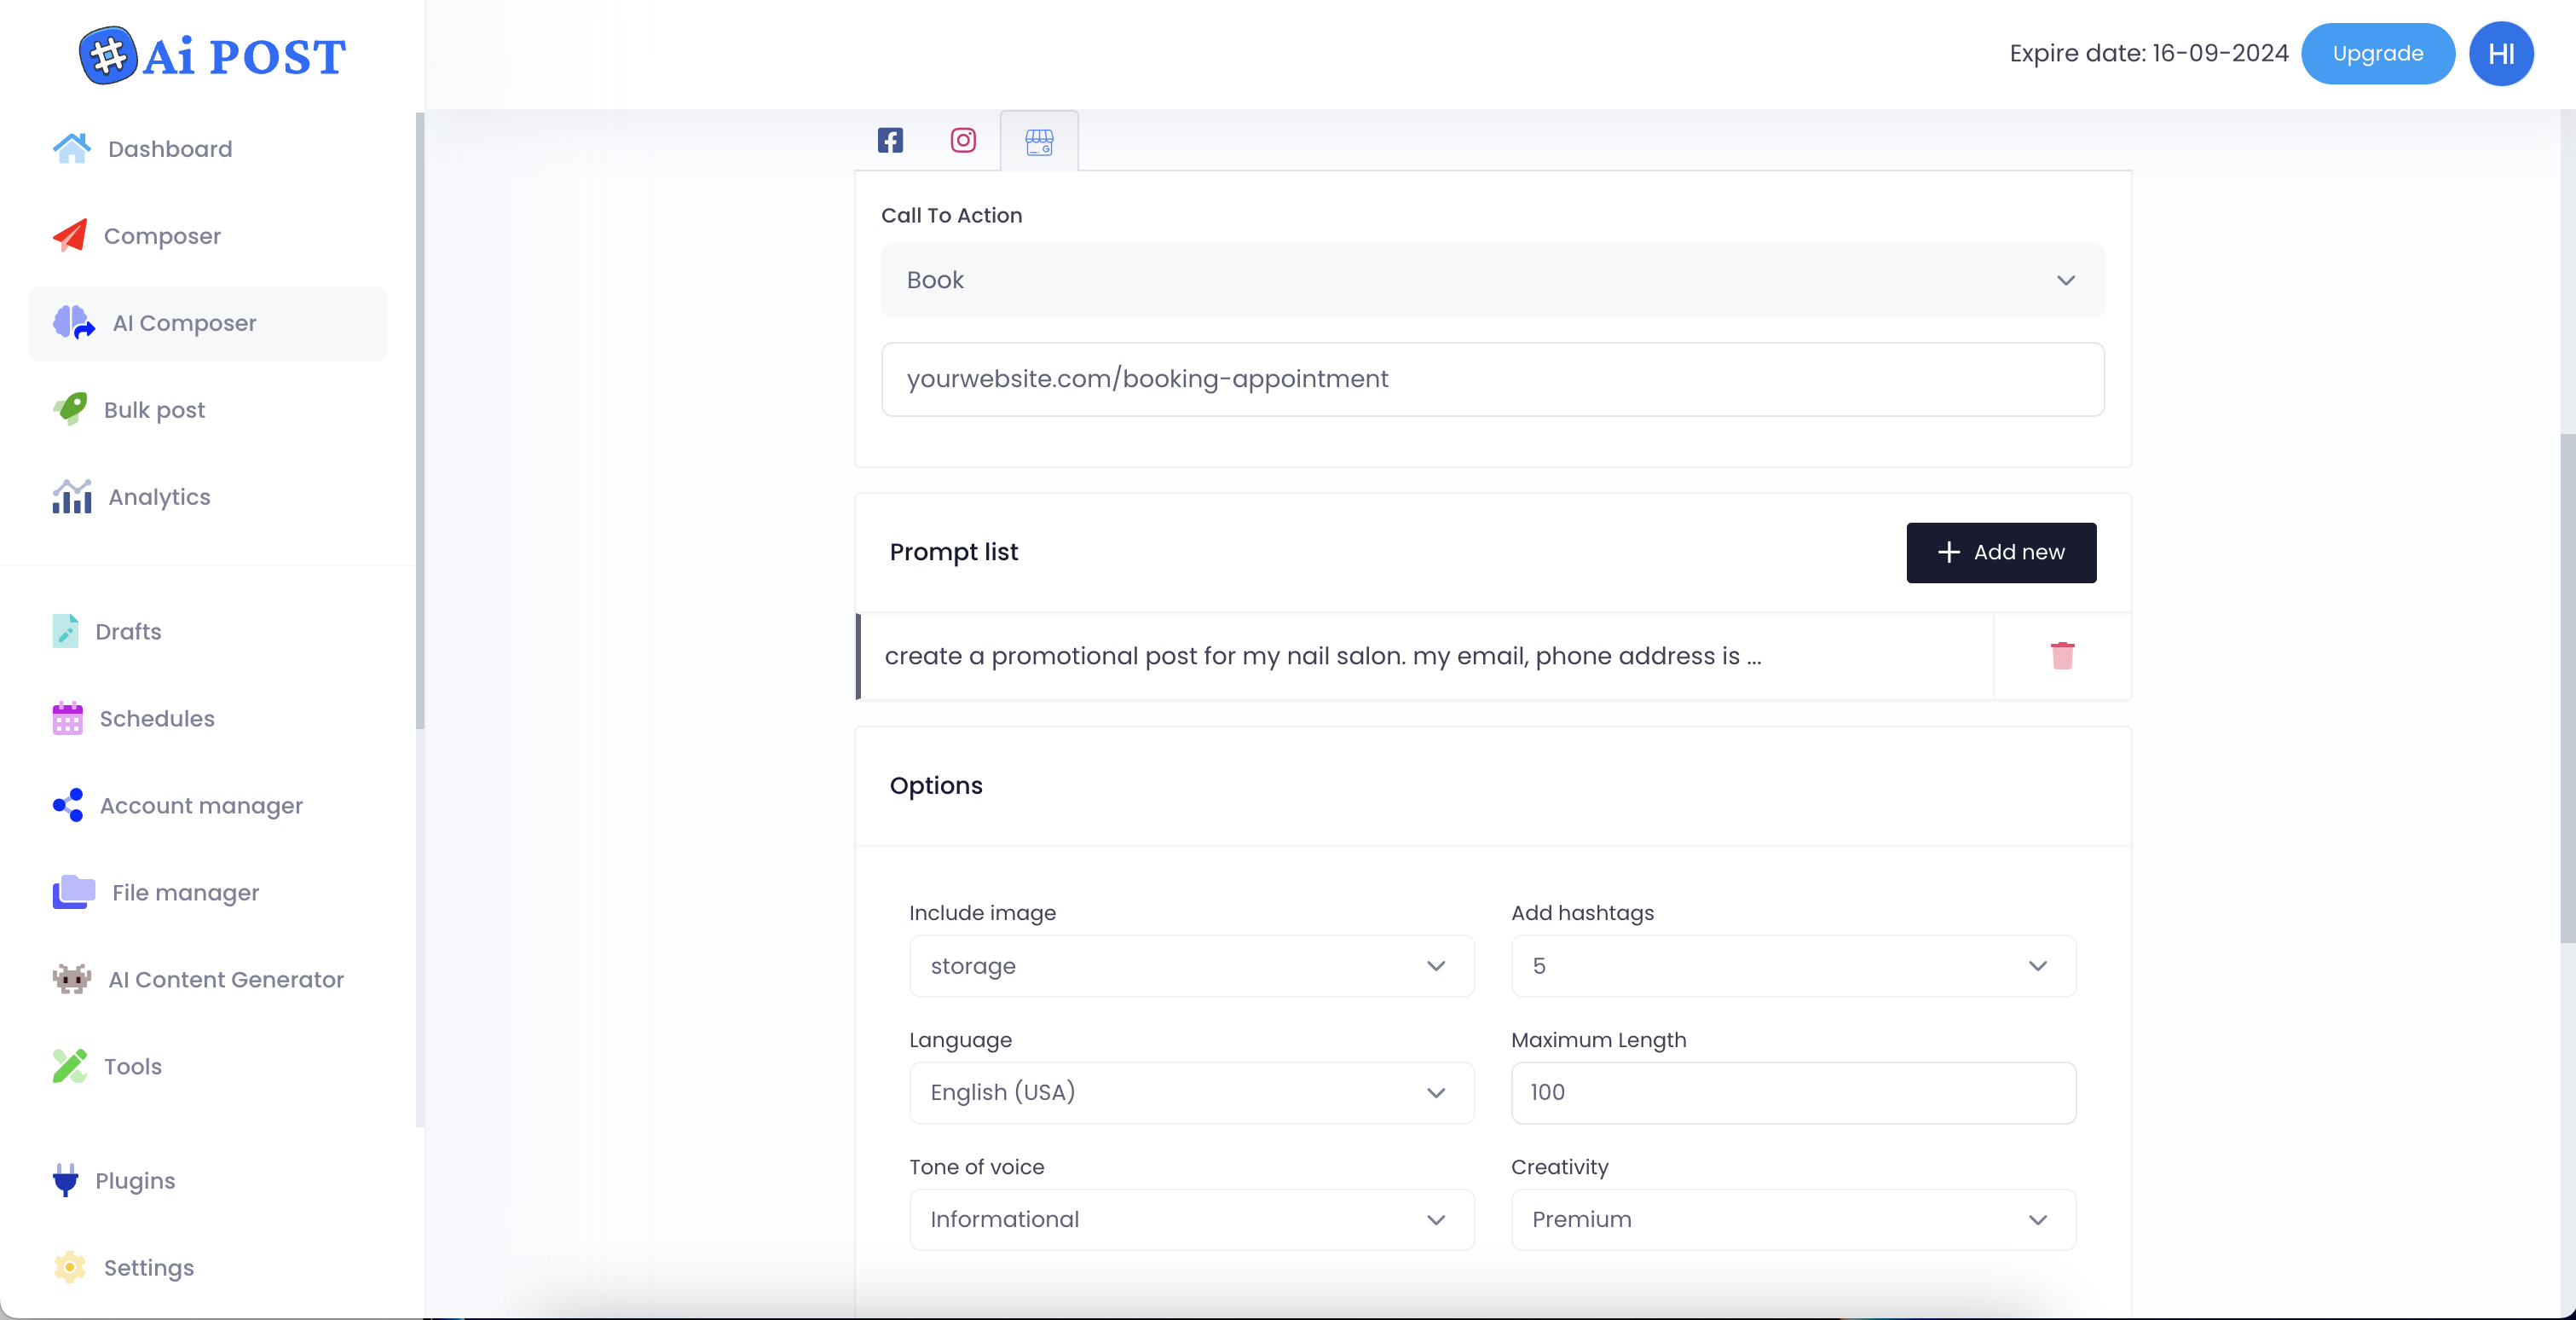Open File manager folder icon
Viewport: 2576px width, 1320px height.
(74, 892)
